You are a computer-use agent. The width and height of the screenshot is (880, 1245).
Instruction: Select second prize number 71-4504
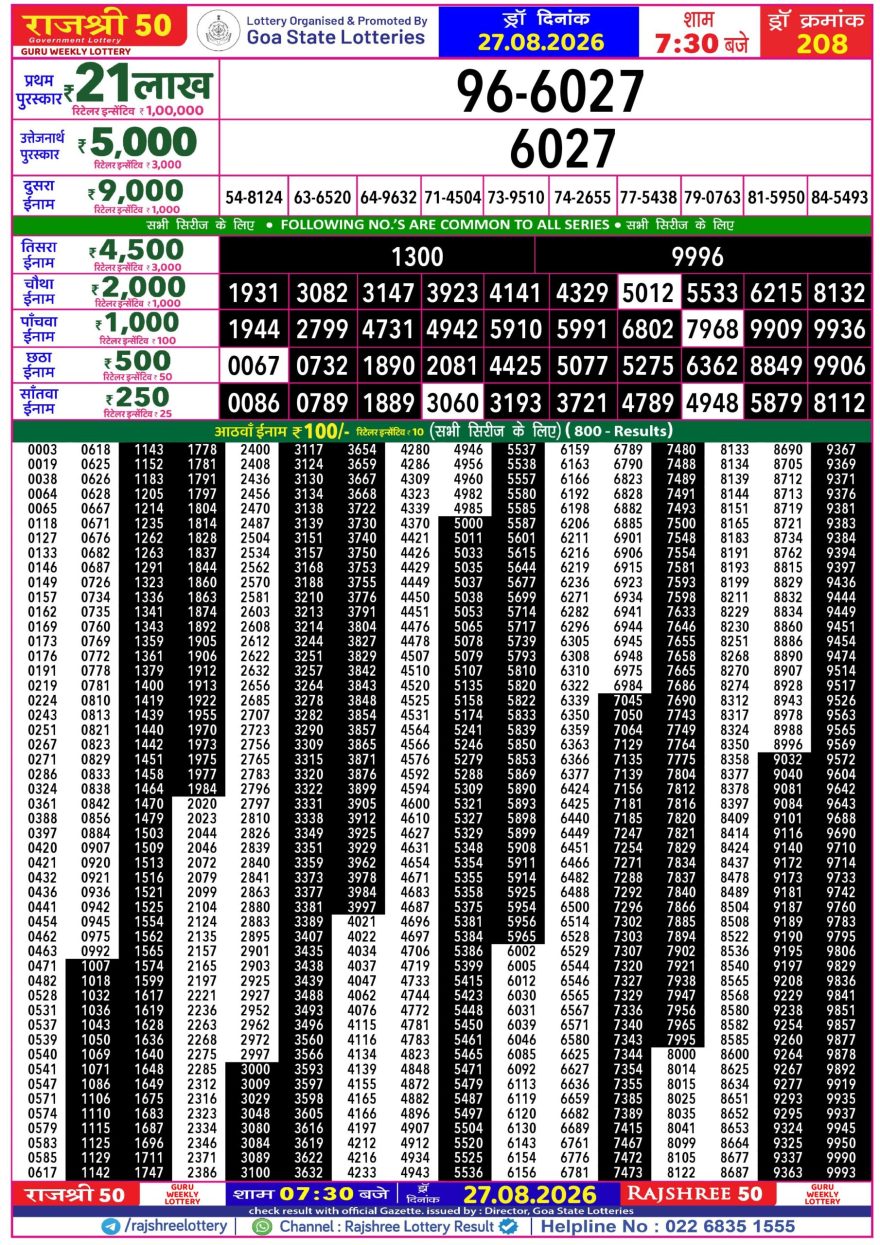coord(452,197)
